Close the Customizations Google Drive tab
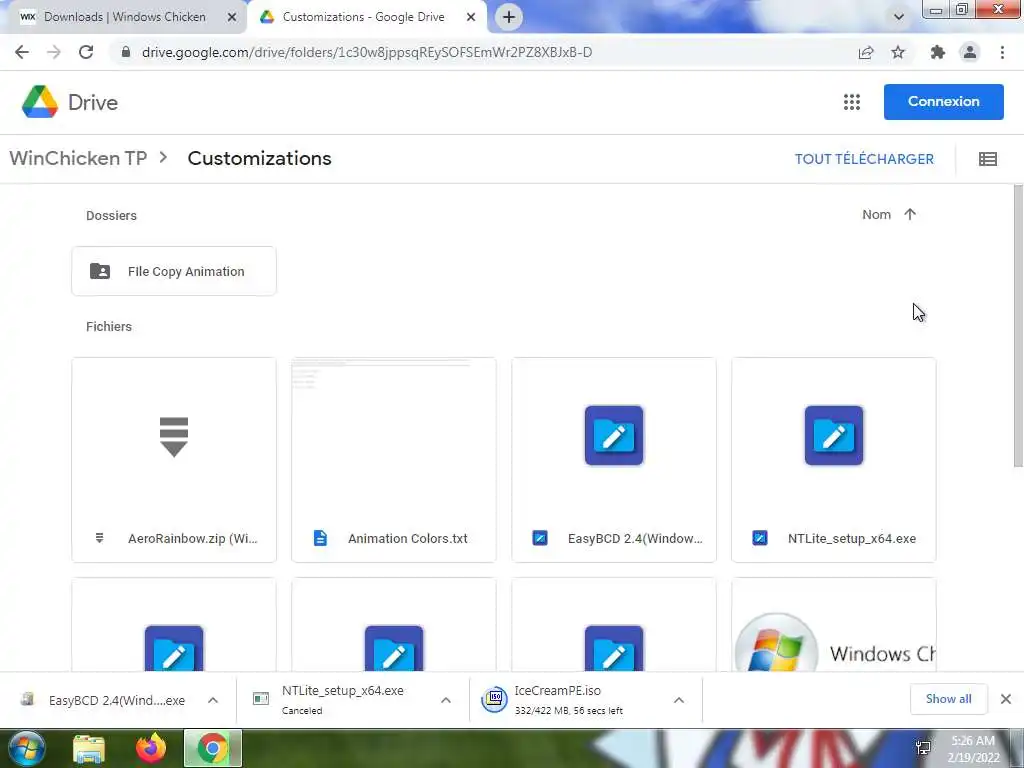Viewport: 1024px width, 768px height. [471, 17]
